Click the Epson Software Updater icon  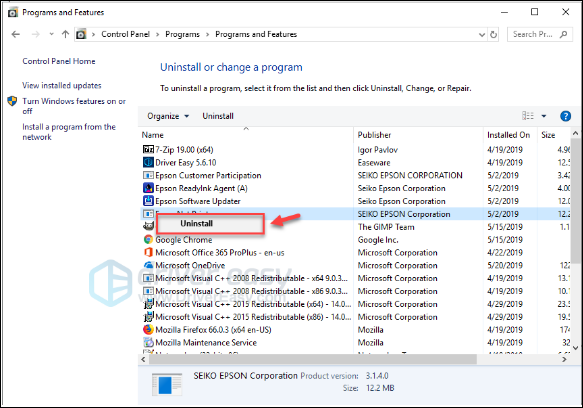[x=148, y=201]
